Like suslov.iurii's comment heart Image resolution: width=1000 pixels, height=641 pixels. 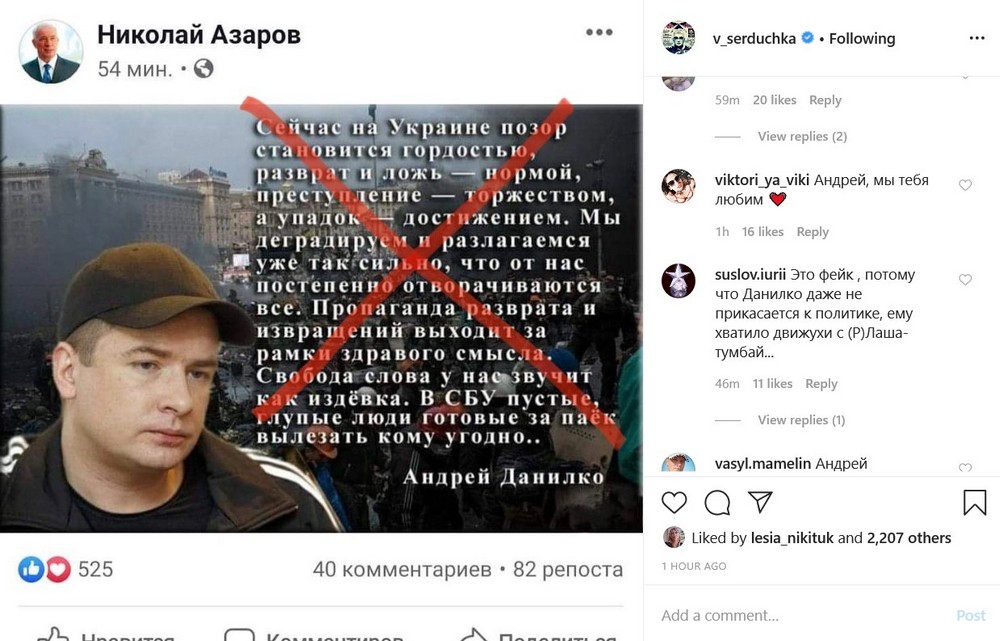click(966, 279)
